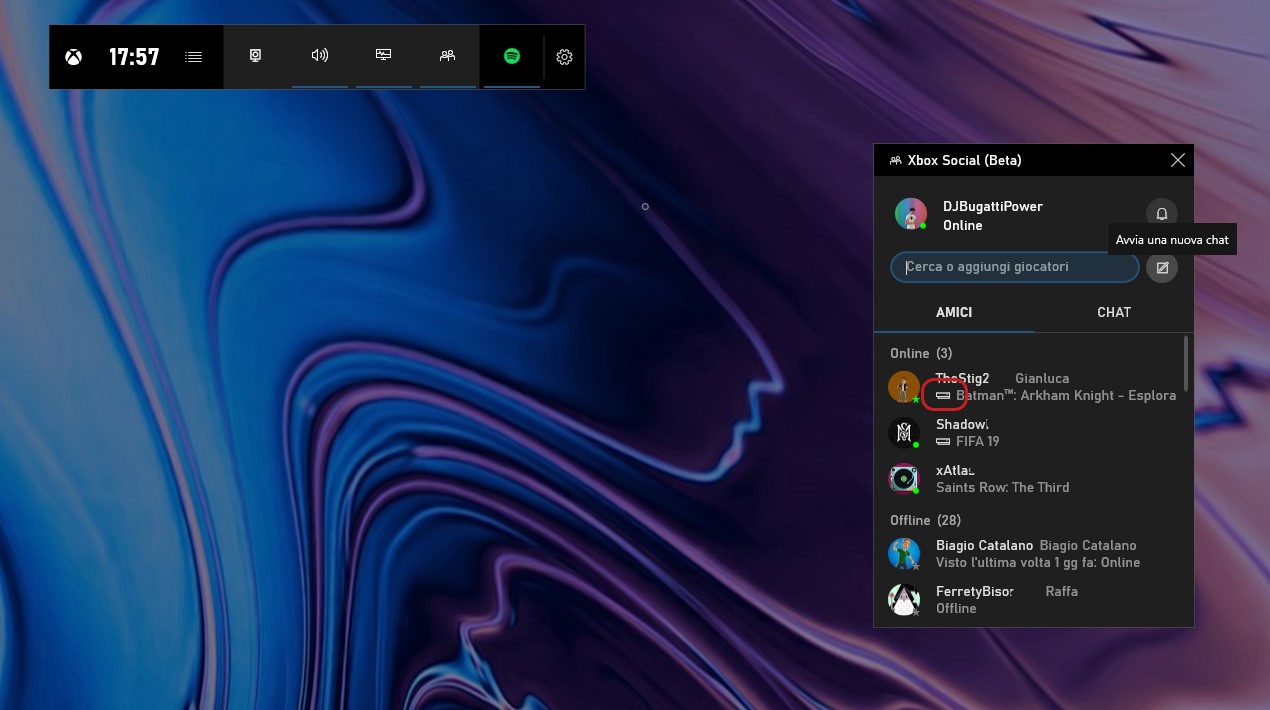Image resolution: width=1270 pixels, height=710 pixels.
Task: Open notifications bell in Xbox Social
Action: click(x=1162, y=214)
